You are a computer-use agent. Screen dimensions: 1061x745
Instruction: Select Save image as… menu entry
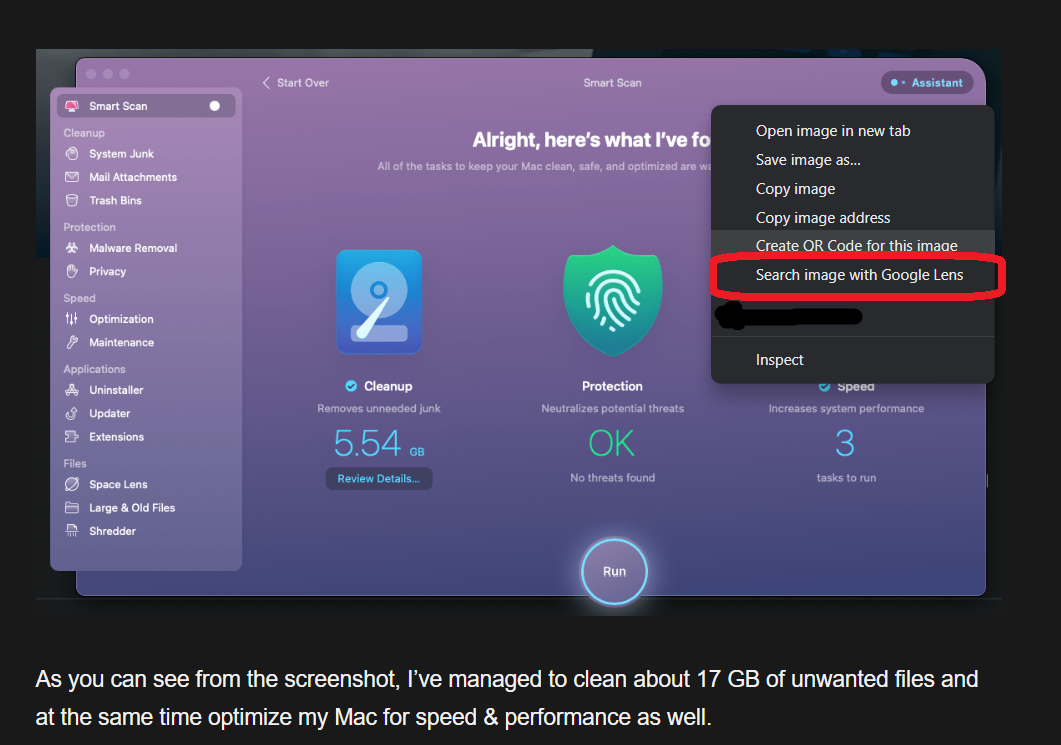pyautogui.click(x=808, y=160)
